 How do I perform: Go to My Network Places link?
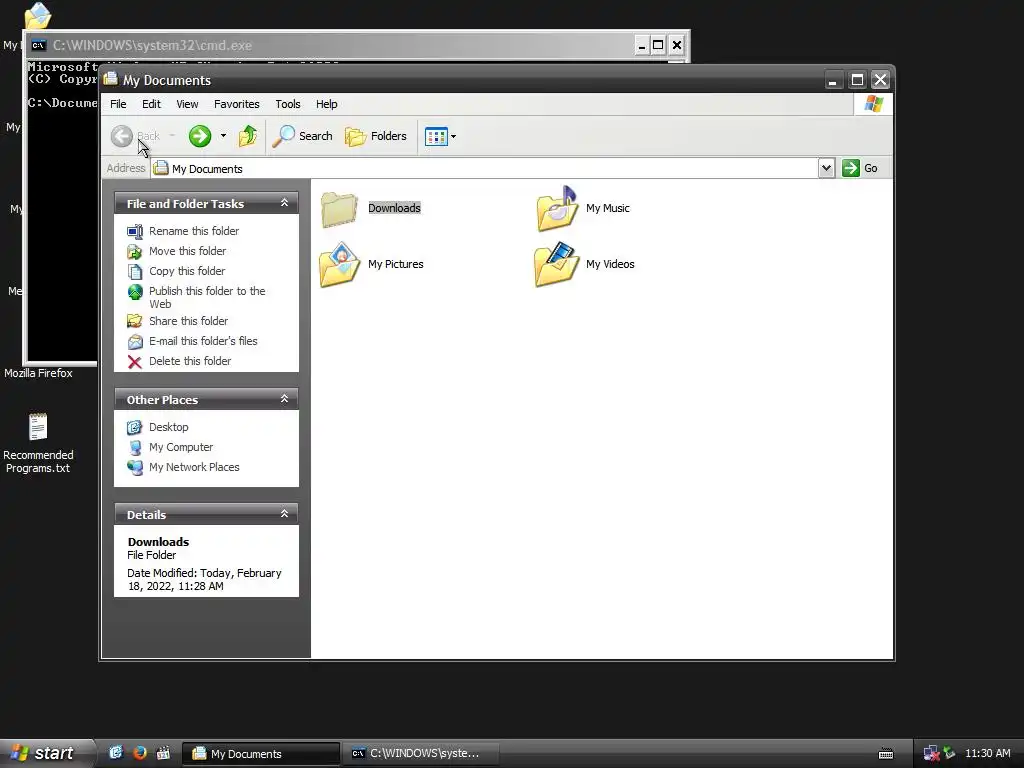[194, 467]
